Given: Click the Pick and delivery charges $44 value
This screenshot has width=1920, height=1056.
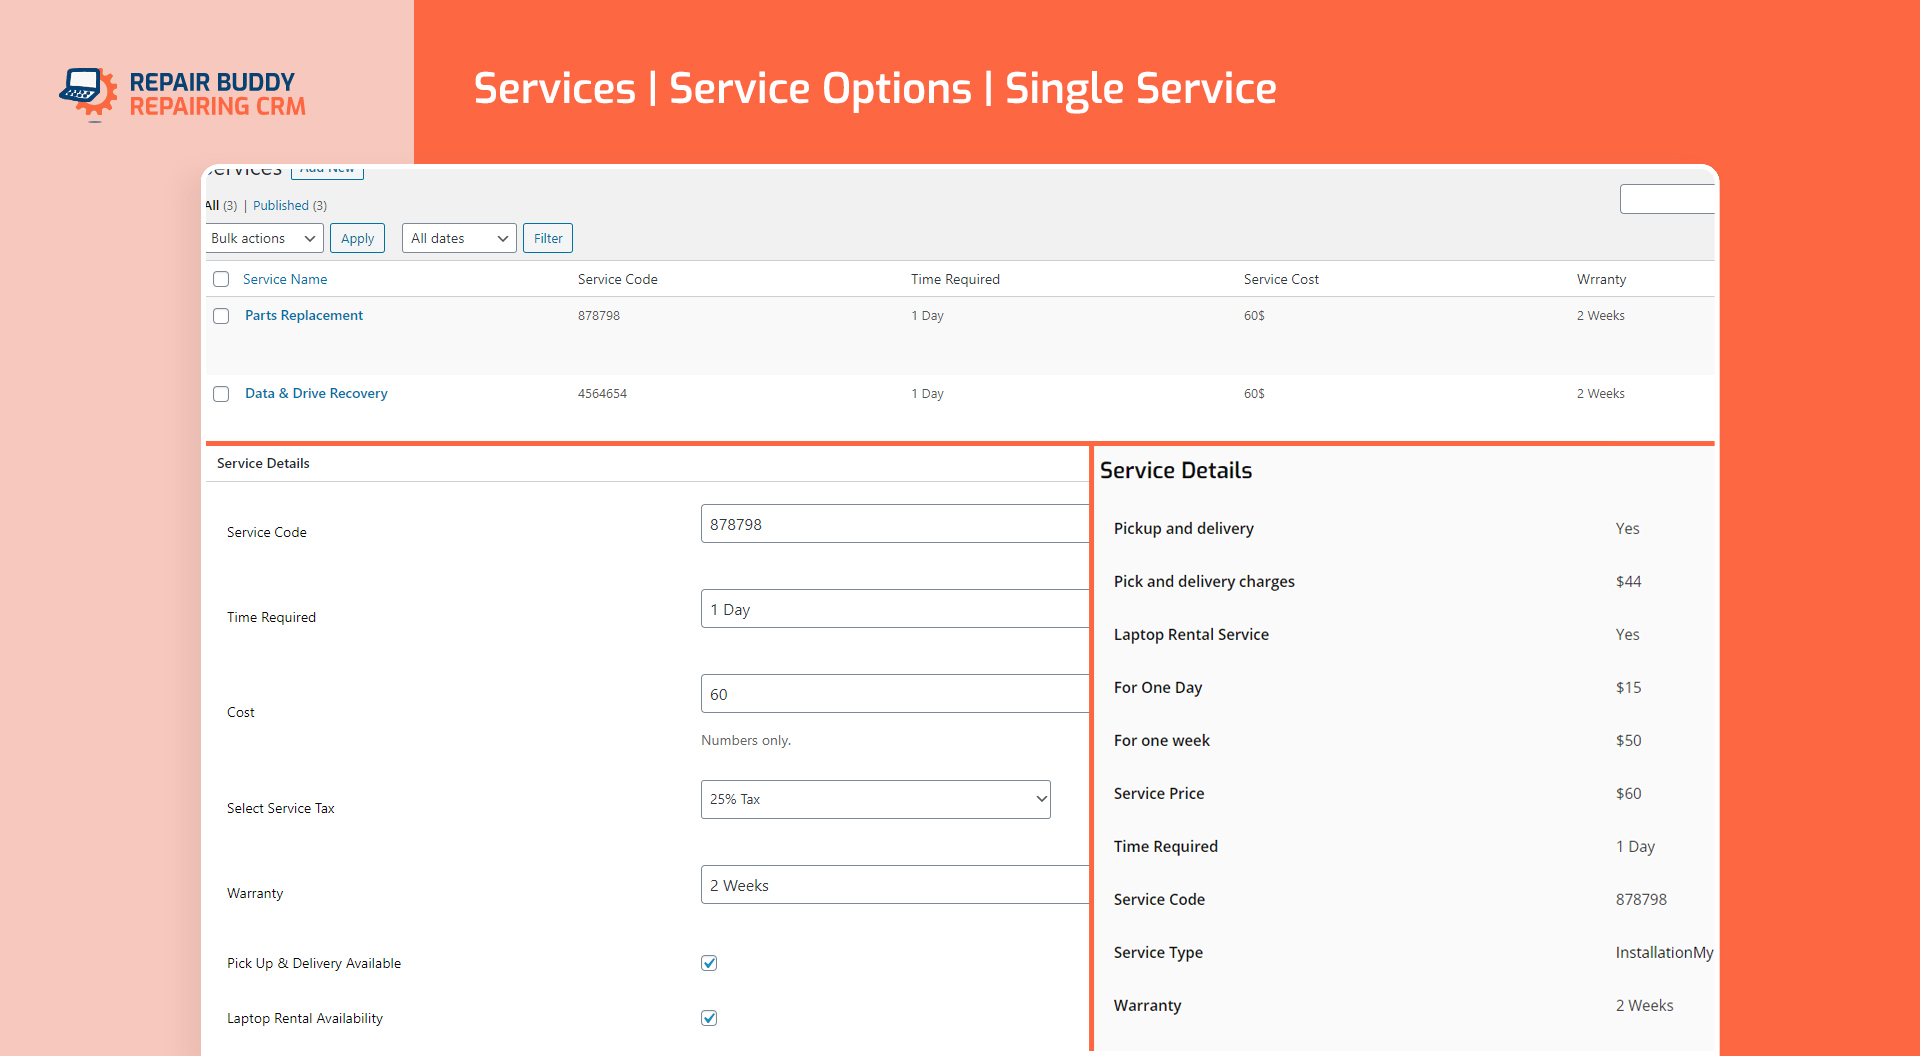Looking at the screenshot, I should (1628, 581).
